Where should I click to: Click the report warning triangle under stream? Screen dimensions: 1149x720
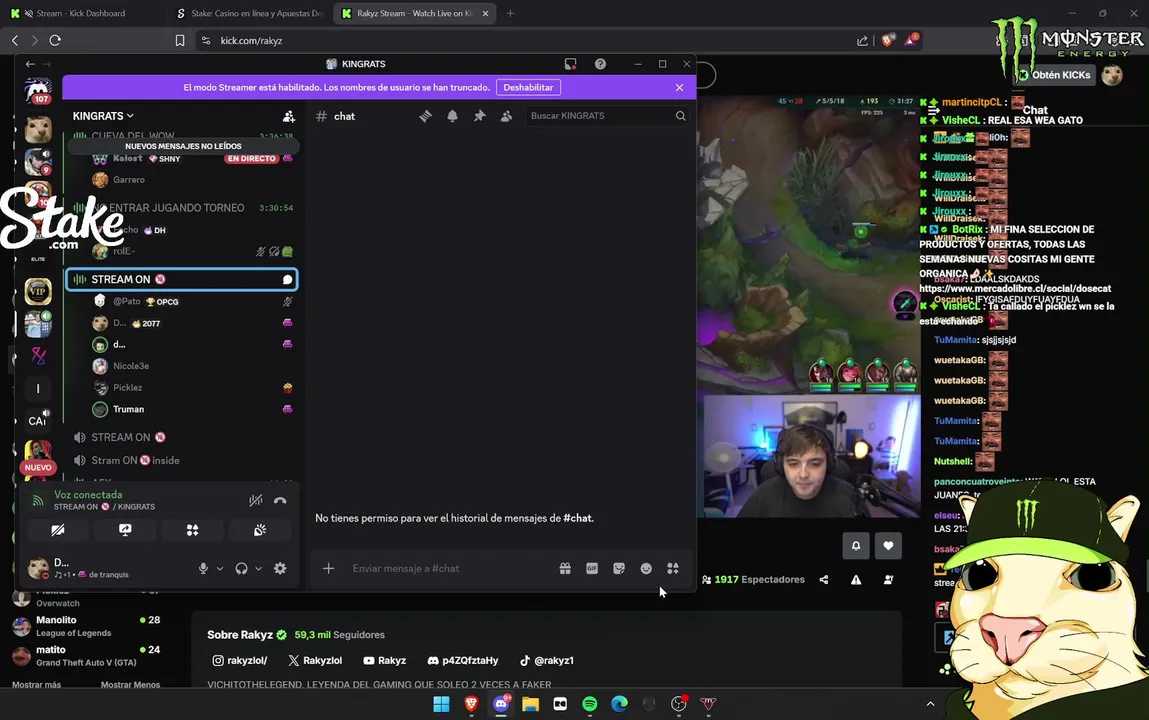tap(856, 579)
